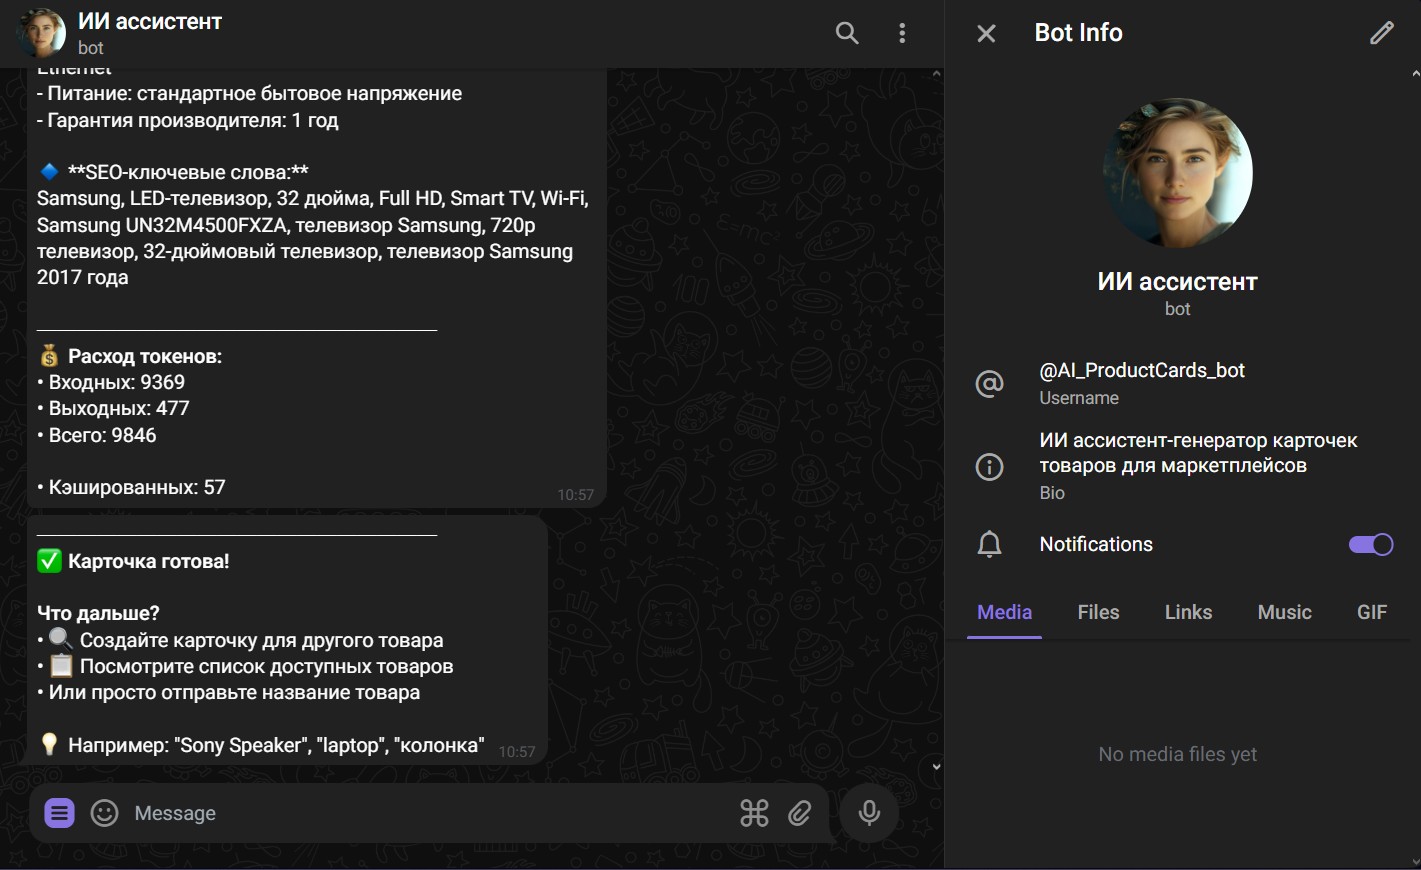Image resolution: width=1421 pixels, height=870 pixels.
Task: Click the chat title ИИ ассистент in header
Action: tap(150, 21)
